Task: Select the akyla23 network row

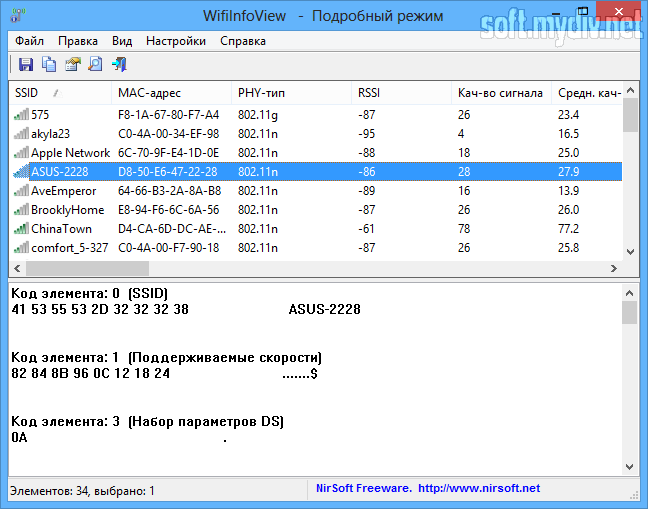Action: 316,133
